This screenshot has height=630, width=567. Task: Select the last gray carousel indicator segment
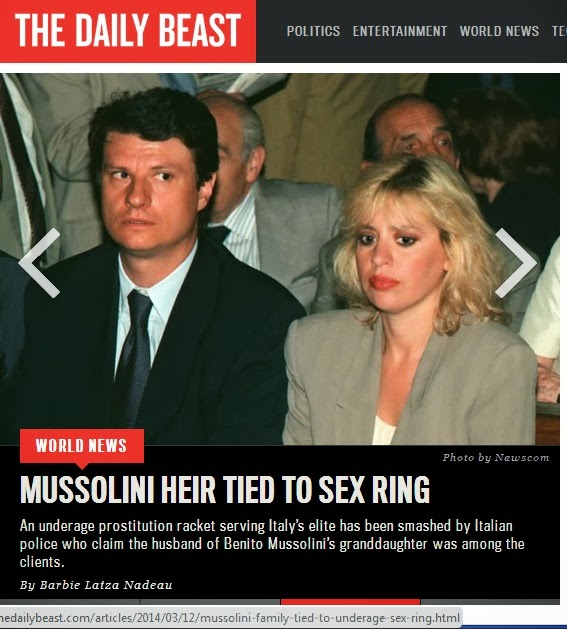point(490,601)
